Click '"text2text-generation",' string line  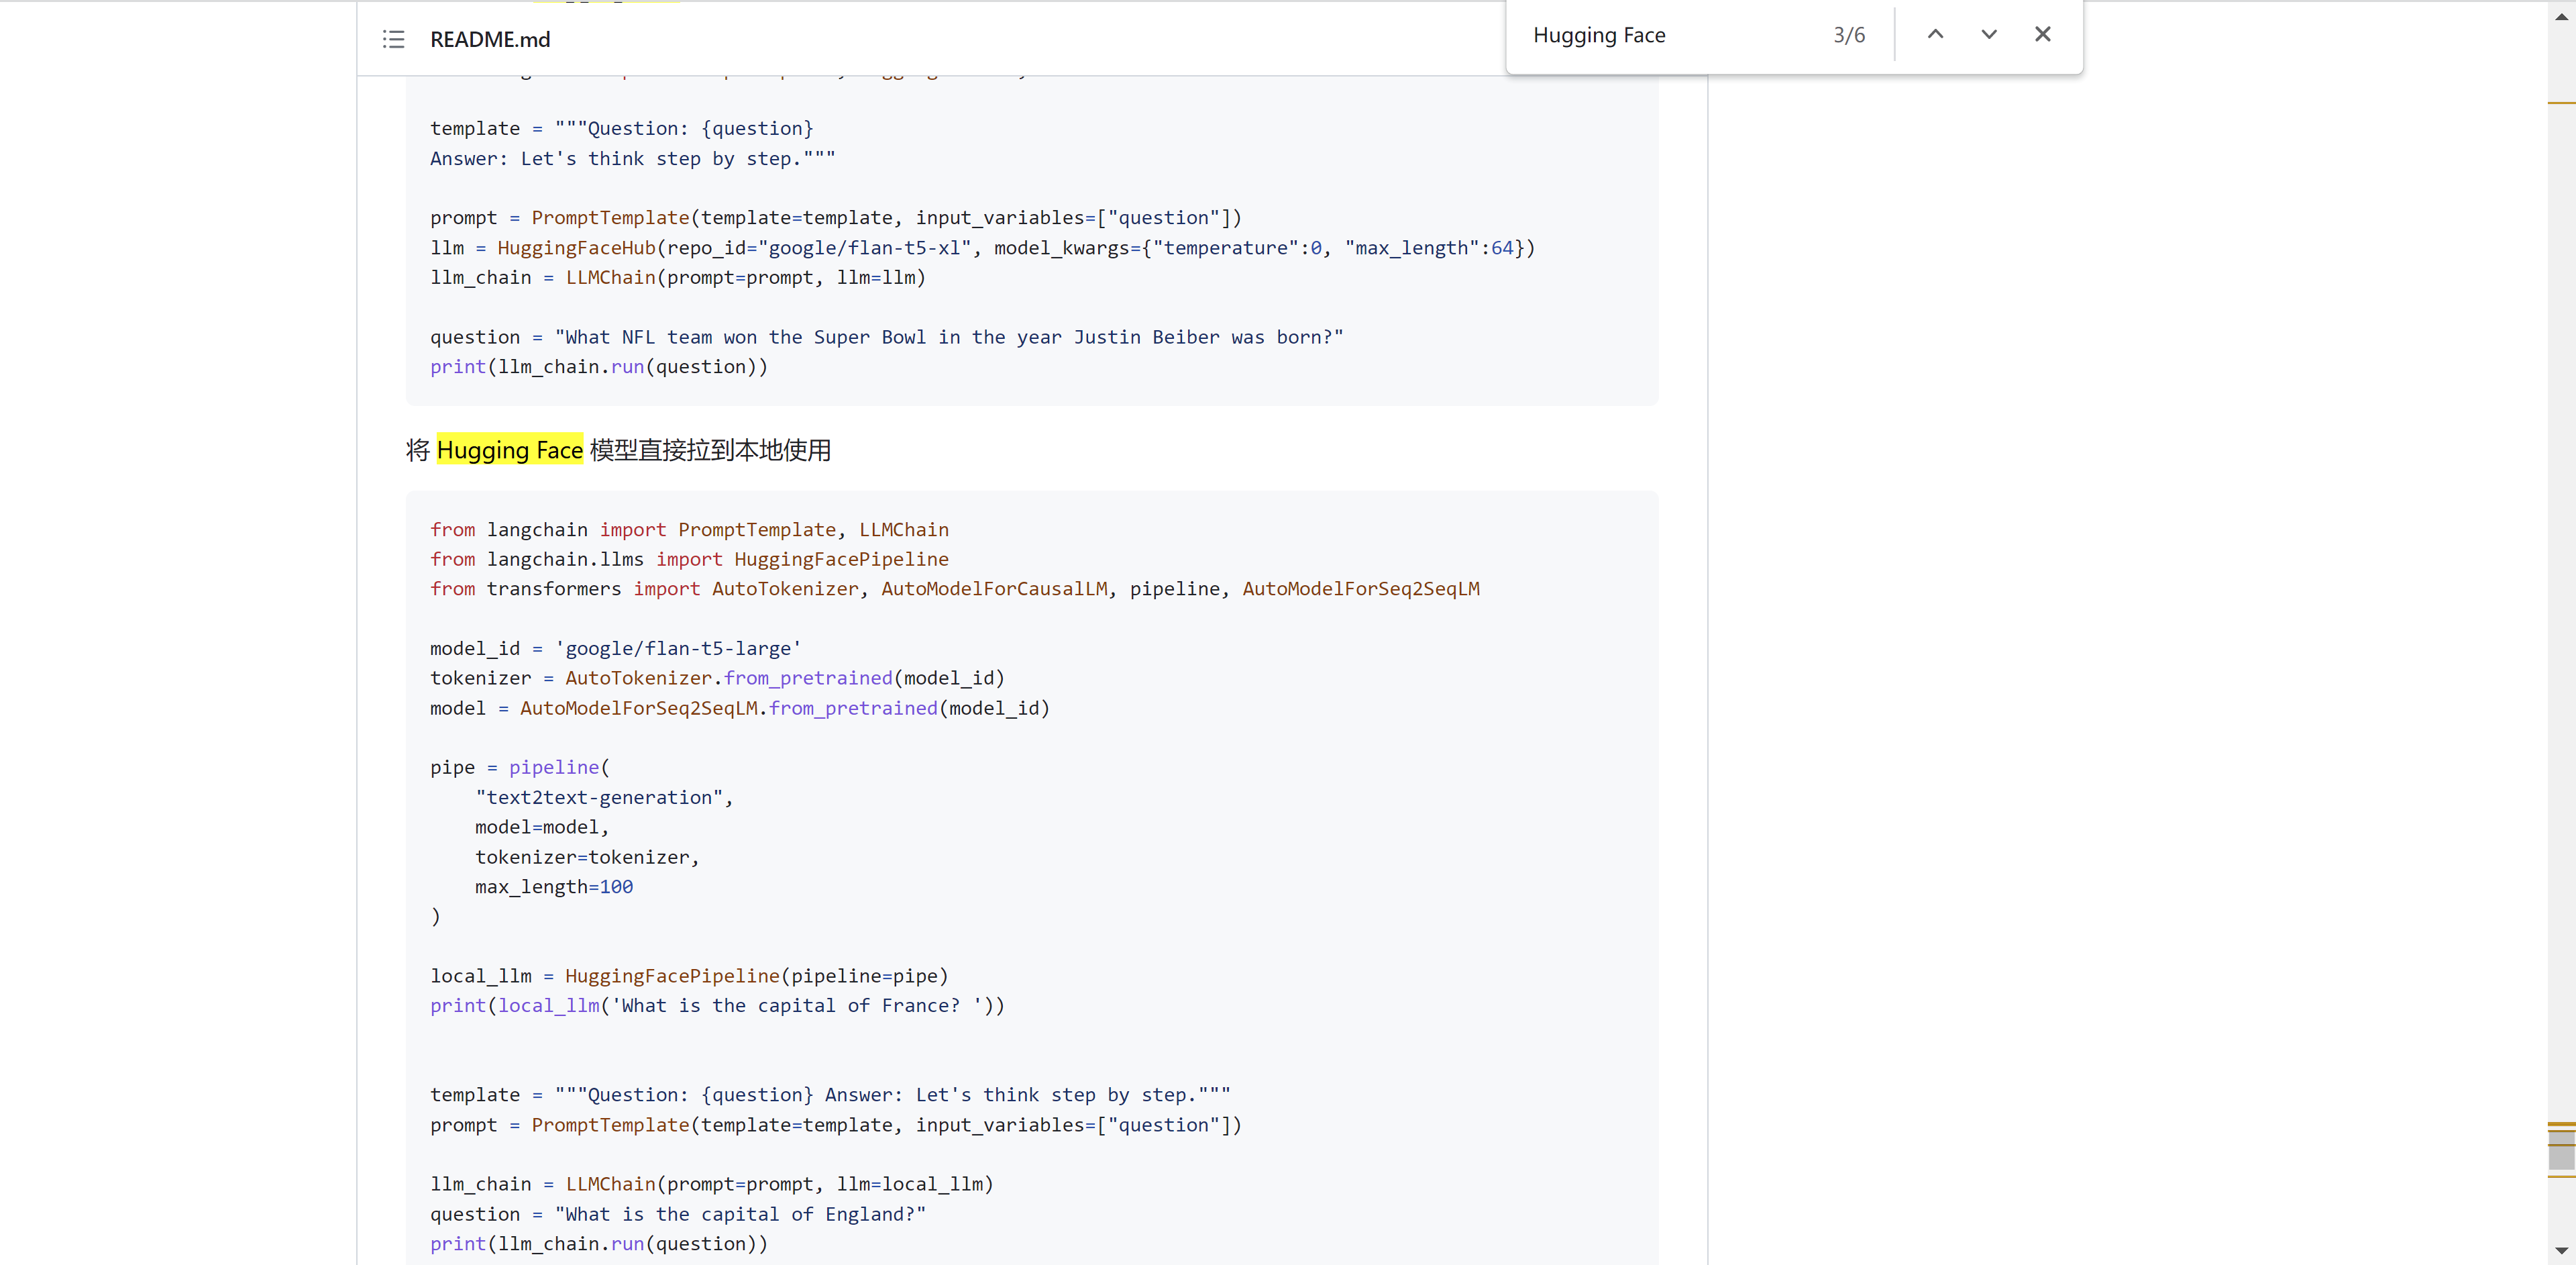click(x=604, y=797)
